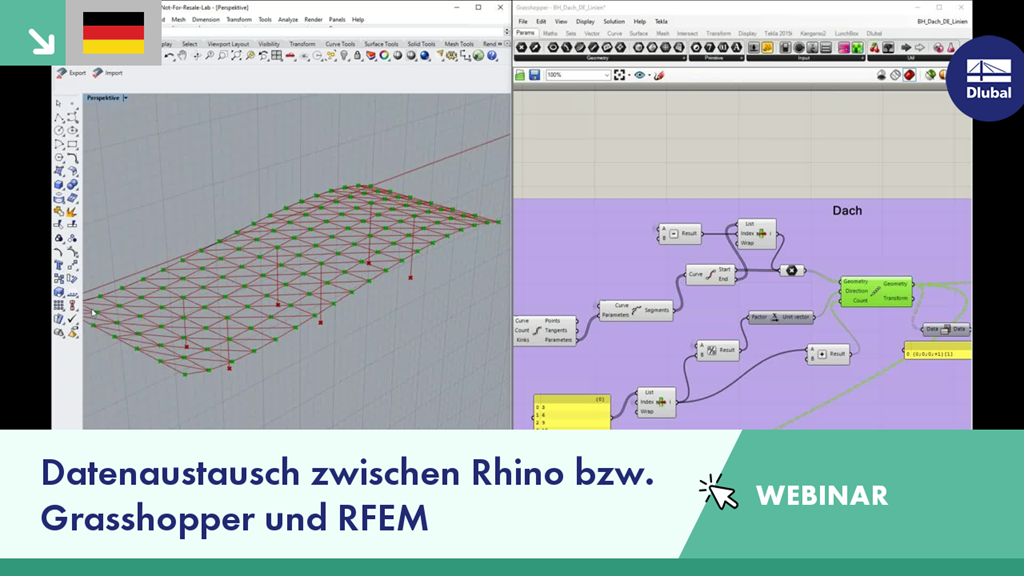Viewport: 1024px width, 576px height.
Task: Click the Import button in Rhino
Action: click(x=107, y=72)
